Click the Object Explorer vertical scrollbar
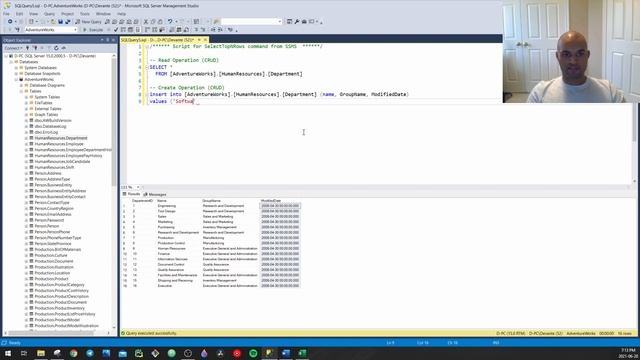Screen dimensions: 640x360 tap(114, 122)
